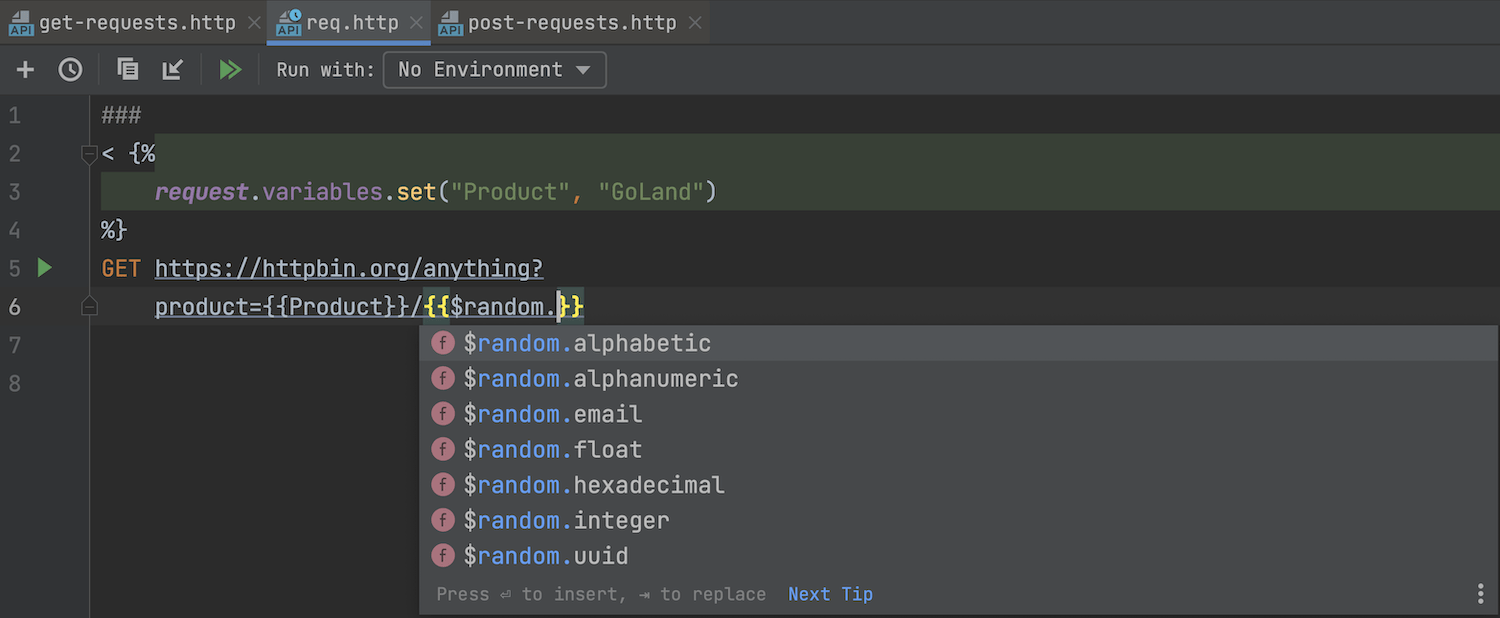Click the Open in HTTP Requests Collection icon
Screen dimensions: 1500x618
[x=127, y=70]
